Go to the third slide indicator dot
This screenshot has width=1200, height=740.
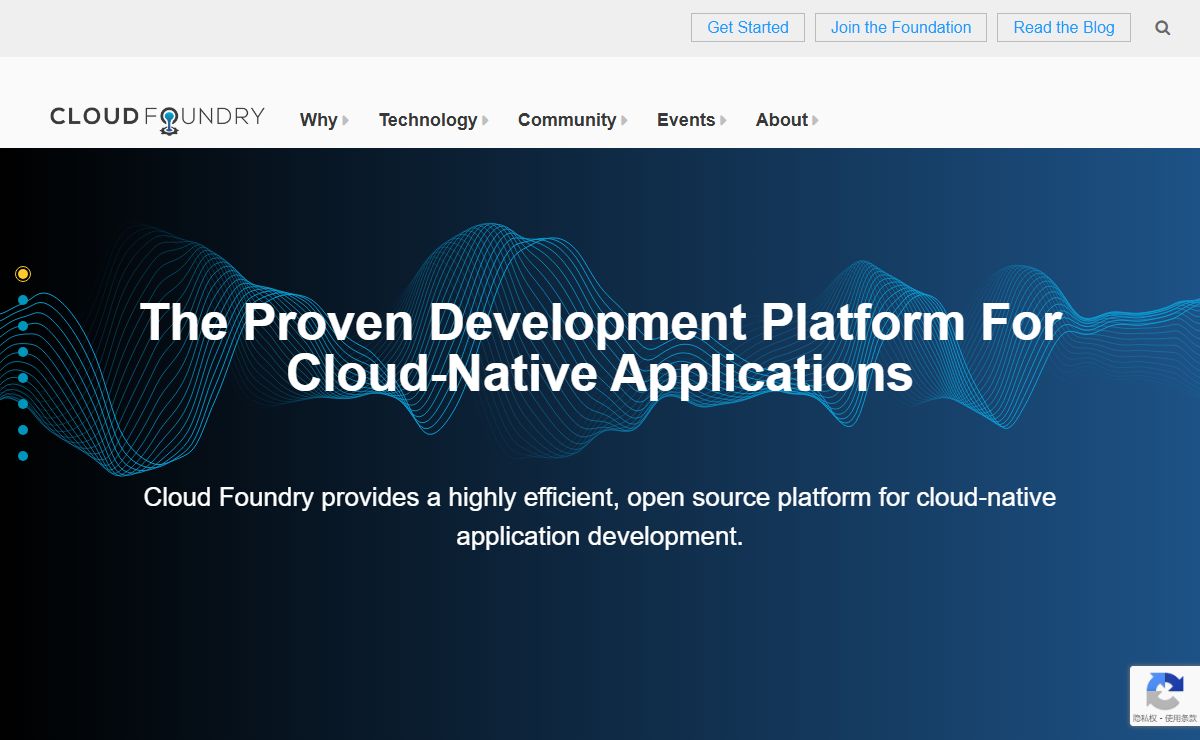pyautogui.click(x=23, y=326)
